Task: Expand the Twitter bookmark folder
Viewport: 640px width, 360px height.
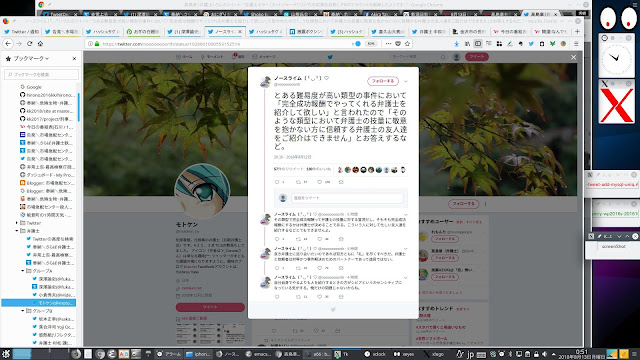Action: click(x=17, y=223)
